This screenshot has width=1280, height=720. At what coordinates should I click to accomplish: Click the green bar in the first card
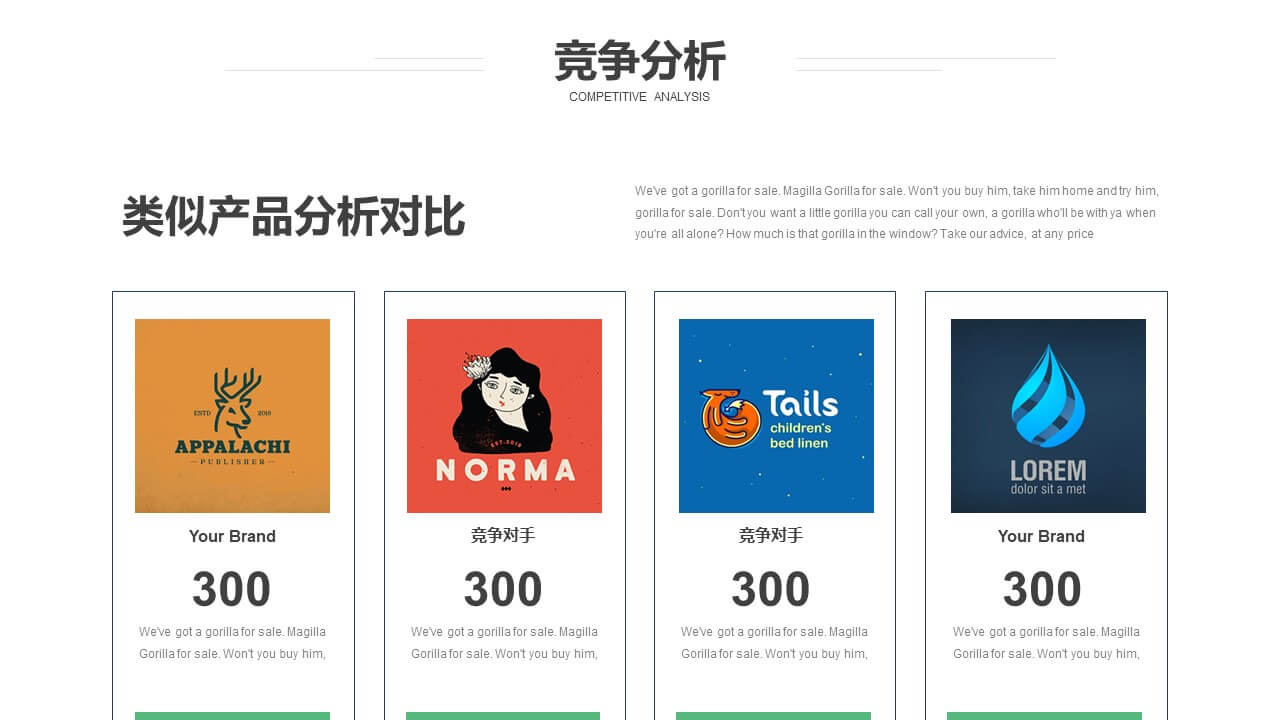tap(232, 716)
